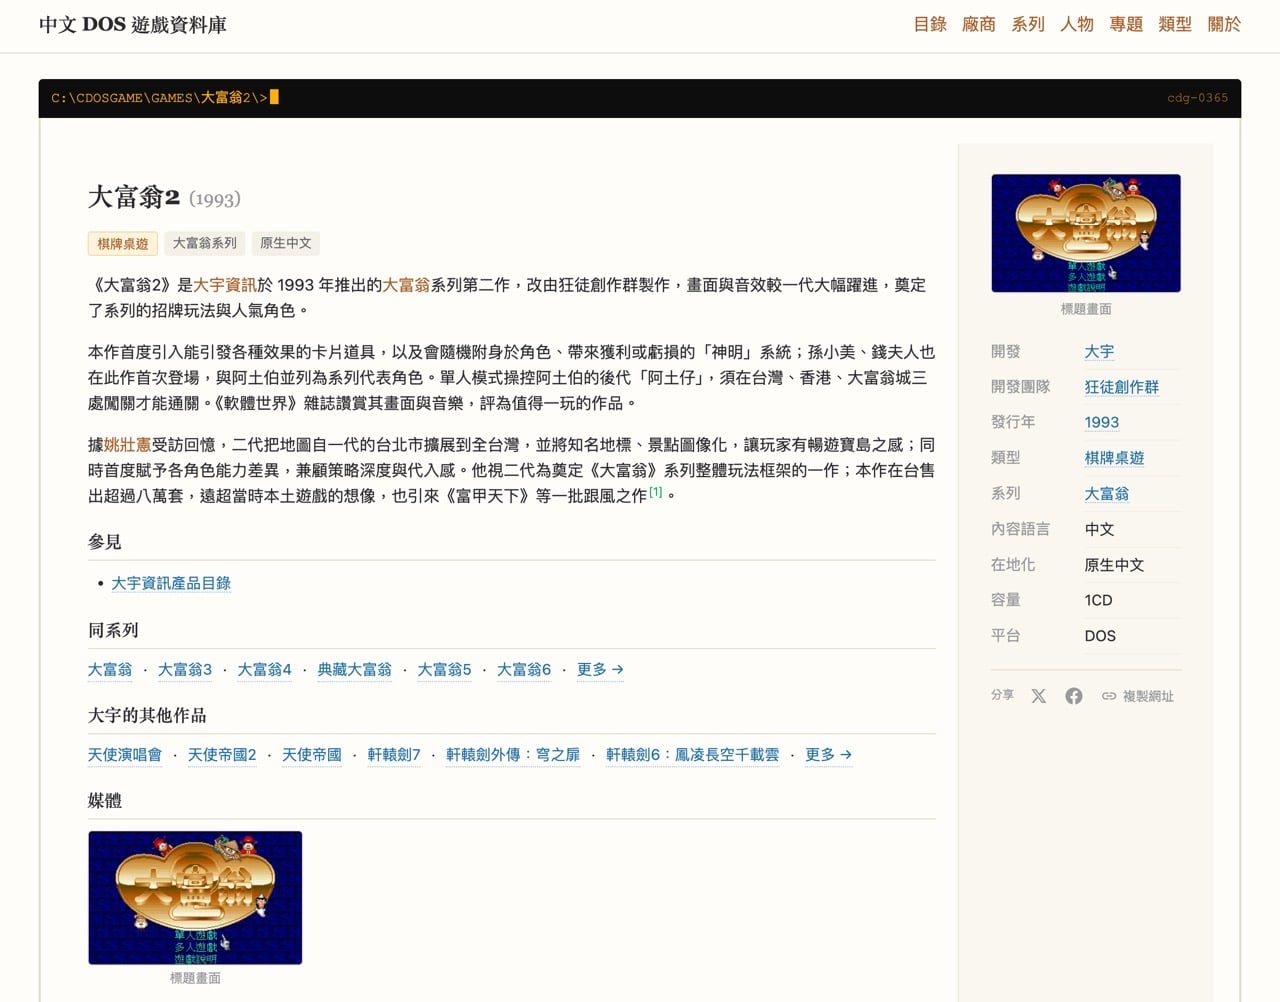This screenshot has height=1002, width=1280.
Task: Open 大宇資訊產品目錄 under 參見
Action: (171, 583)
